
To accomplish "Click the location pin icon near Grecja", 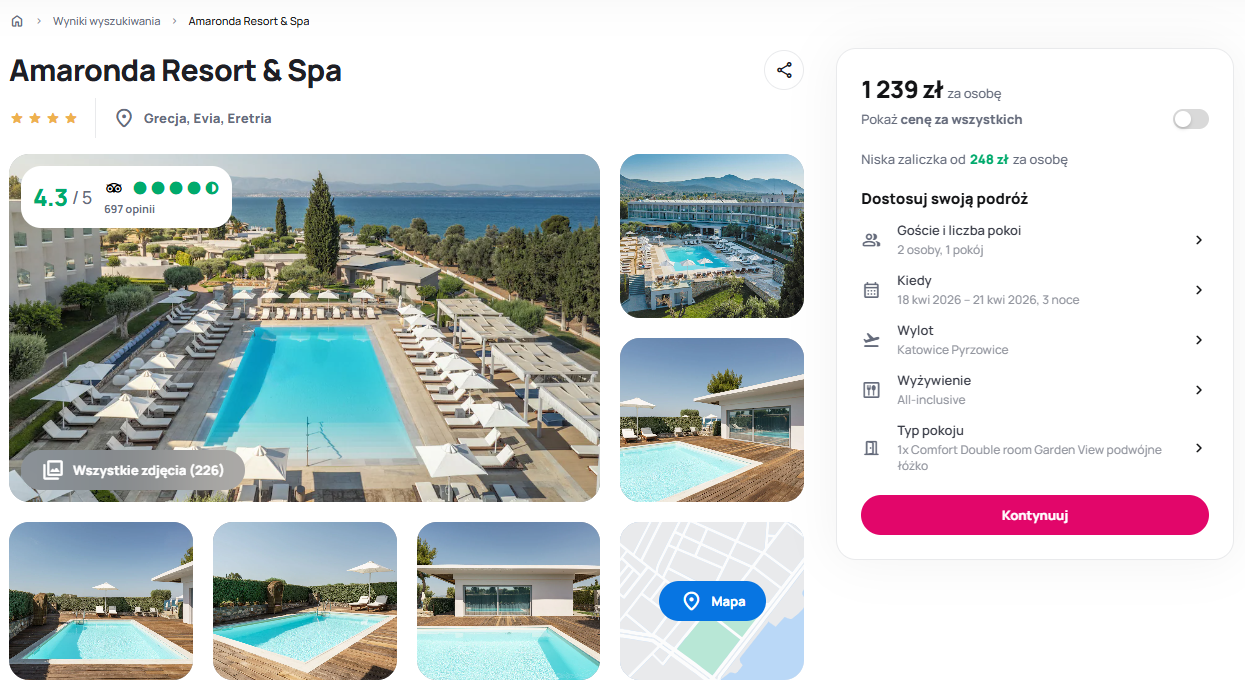I will pyautogui.click(x=124, y=118).
